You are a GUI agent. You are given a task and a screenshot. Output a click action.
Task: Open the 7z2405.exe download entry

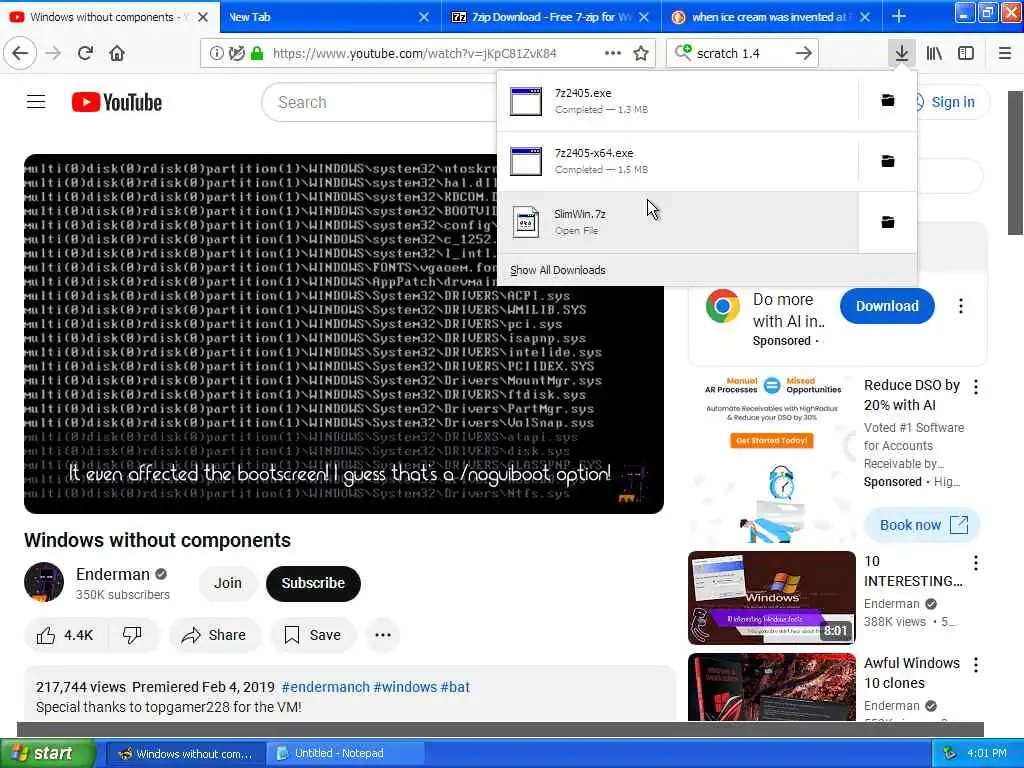coord(677,101)
